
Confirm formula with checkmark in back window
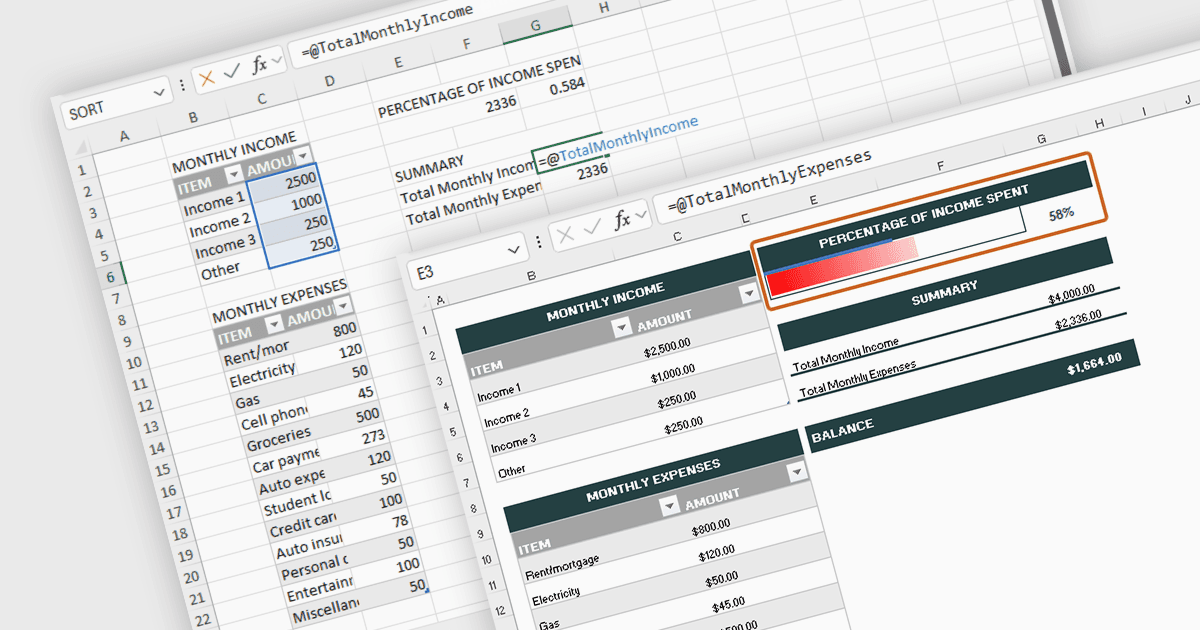(232, 72)
